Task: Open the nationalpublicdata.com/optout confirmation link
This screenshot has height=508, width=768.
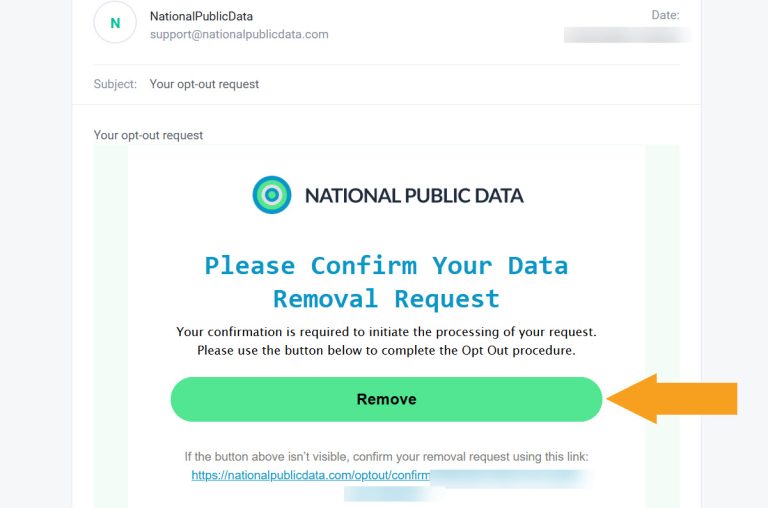Action: (310, 476)
